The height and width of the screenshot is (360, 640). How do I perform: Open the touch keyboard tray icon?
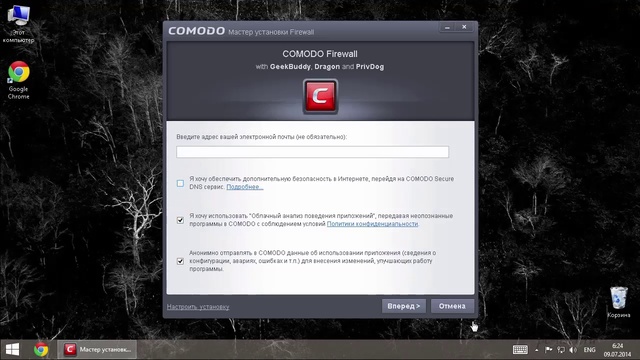tap(520, 350)
